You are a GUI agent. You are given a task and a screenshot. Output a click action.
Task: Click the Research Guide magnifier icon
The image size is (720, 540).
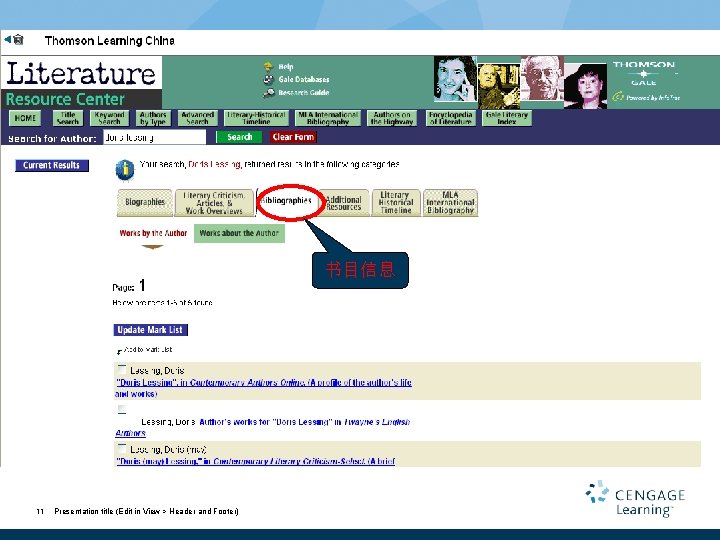coord(268,93)
